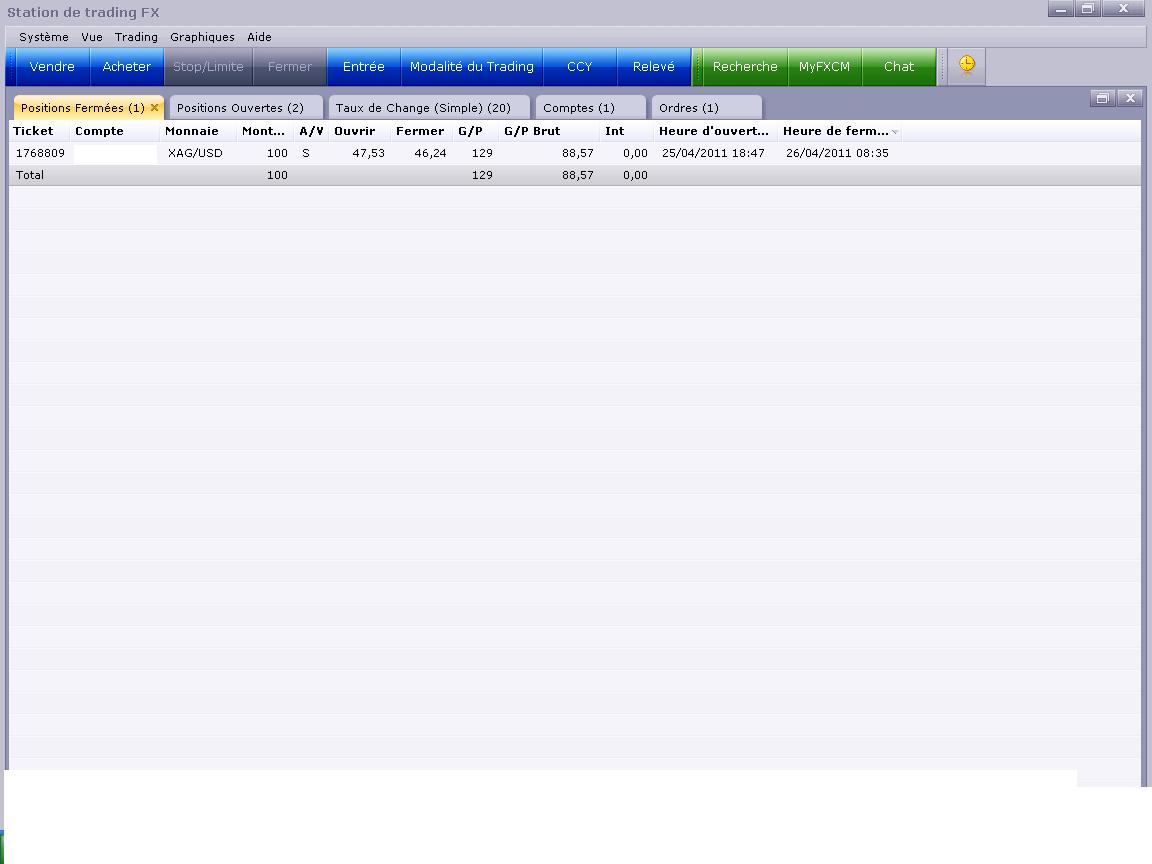Open the Entrée order button
1152x864 pixels.
[363, 67]
